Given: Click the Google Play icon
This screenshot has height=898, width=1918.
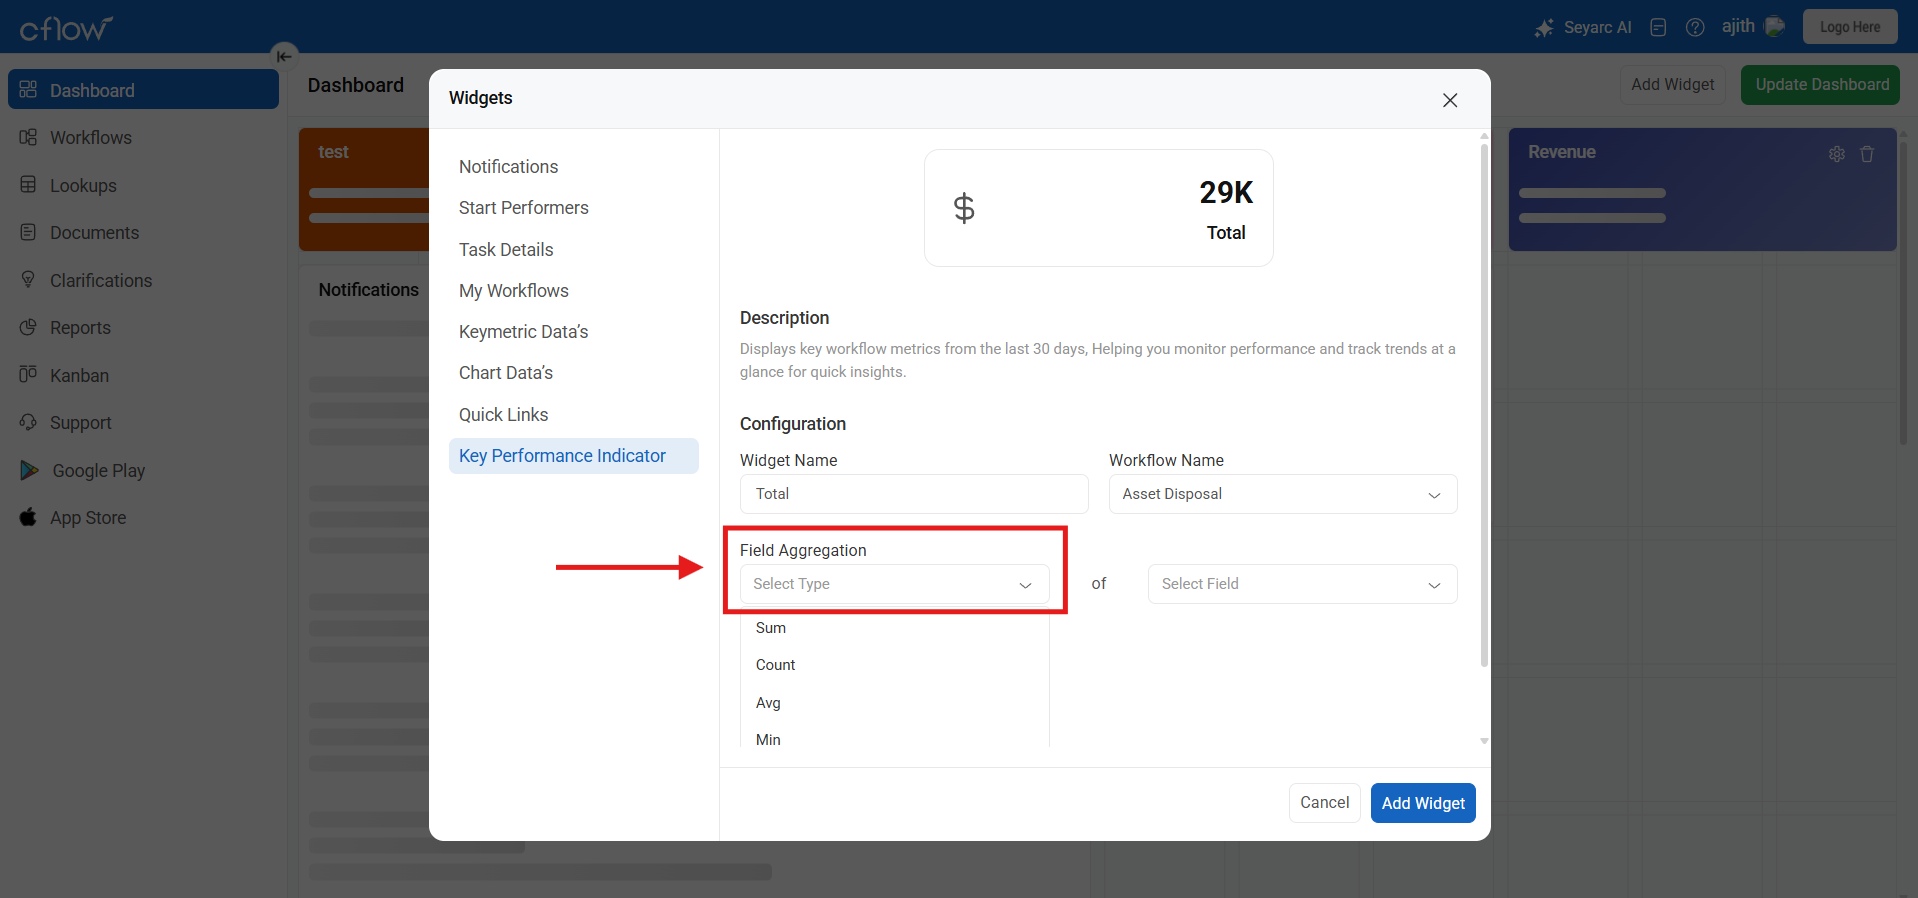Looking at the screenshot, I should (x=29, y=470).
